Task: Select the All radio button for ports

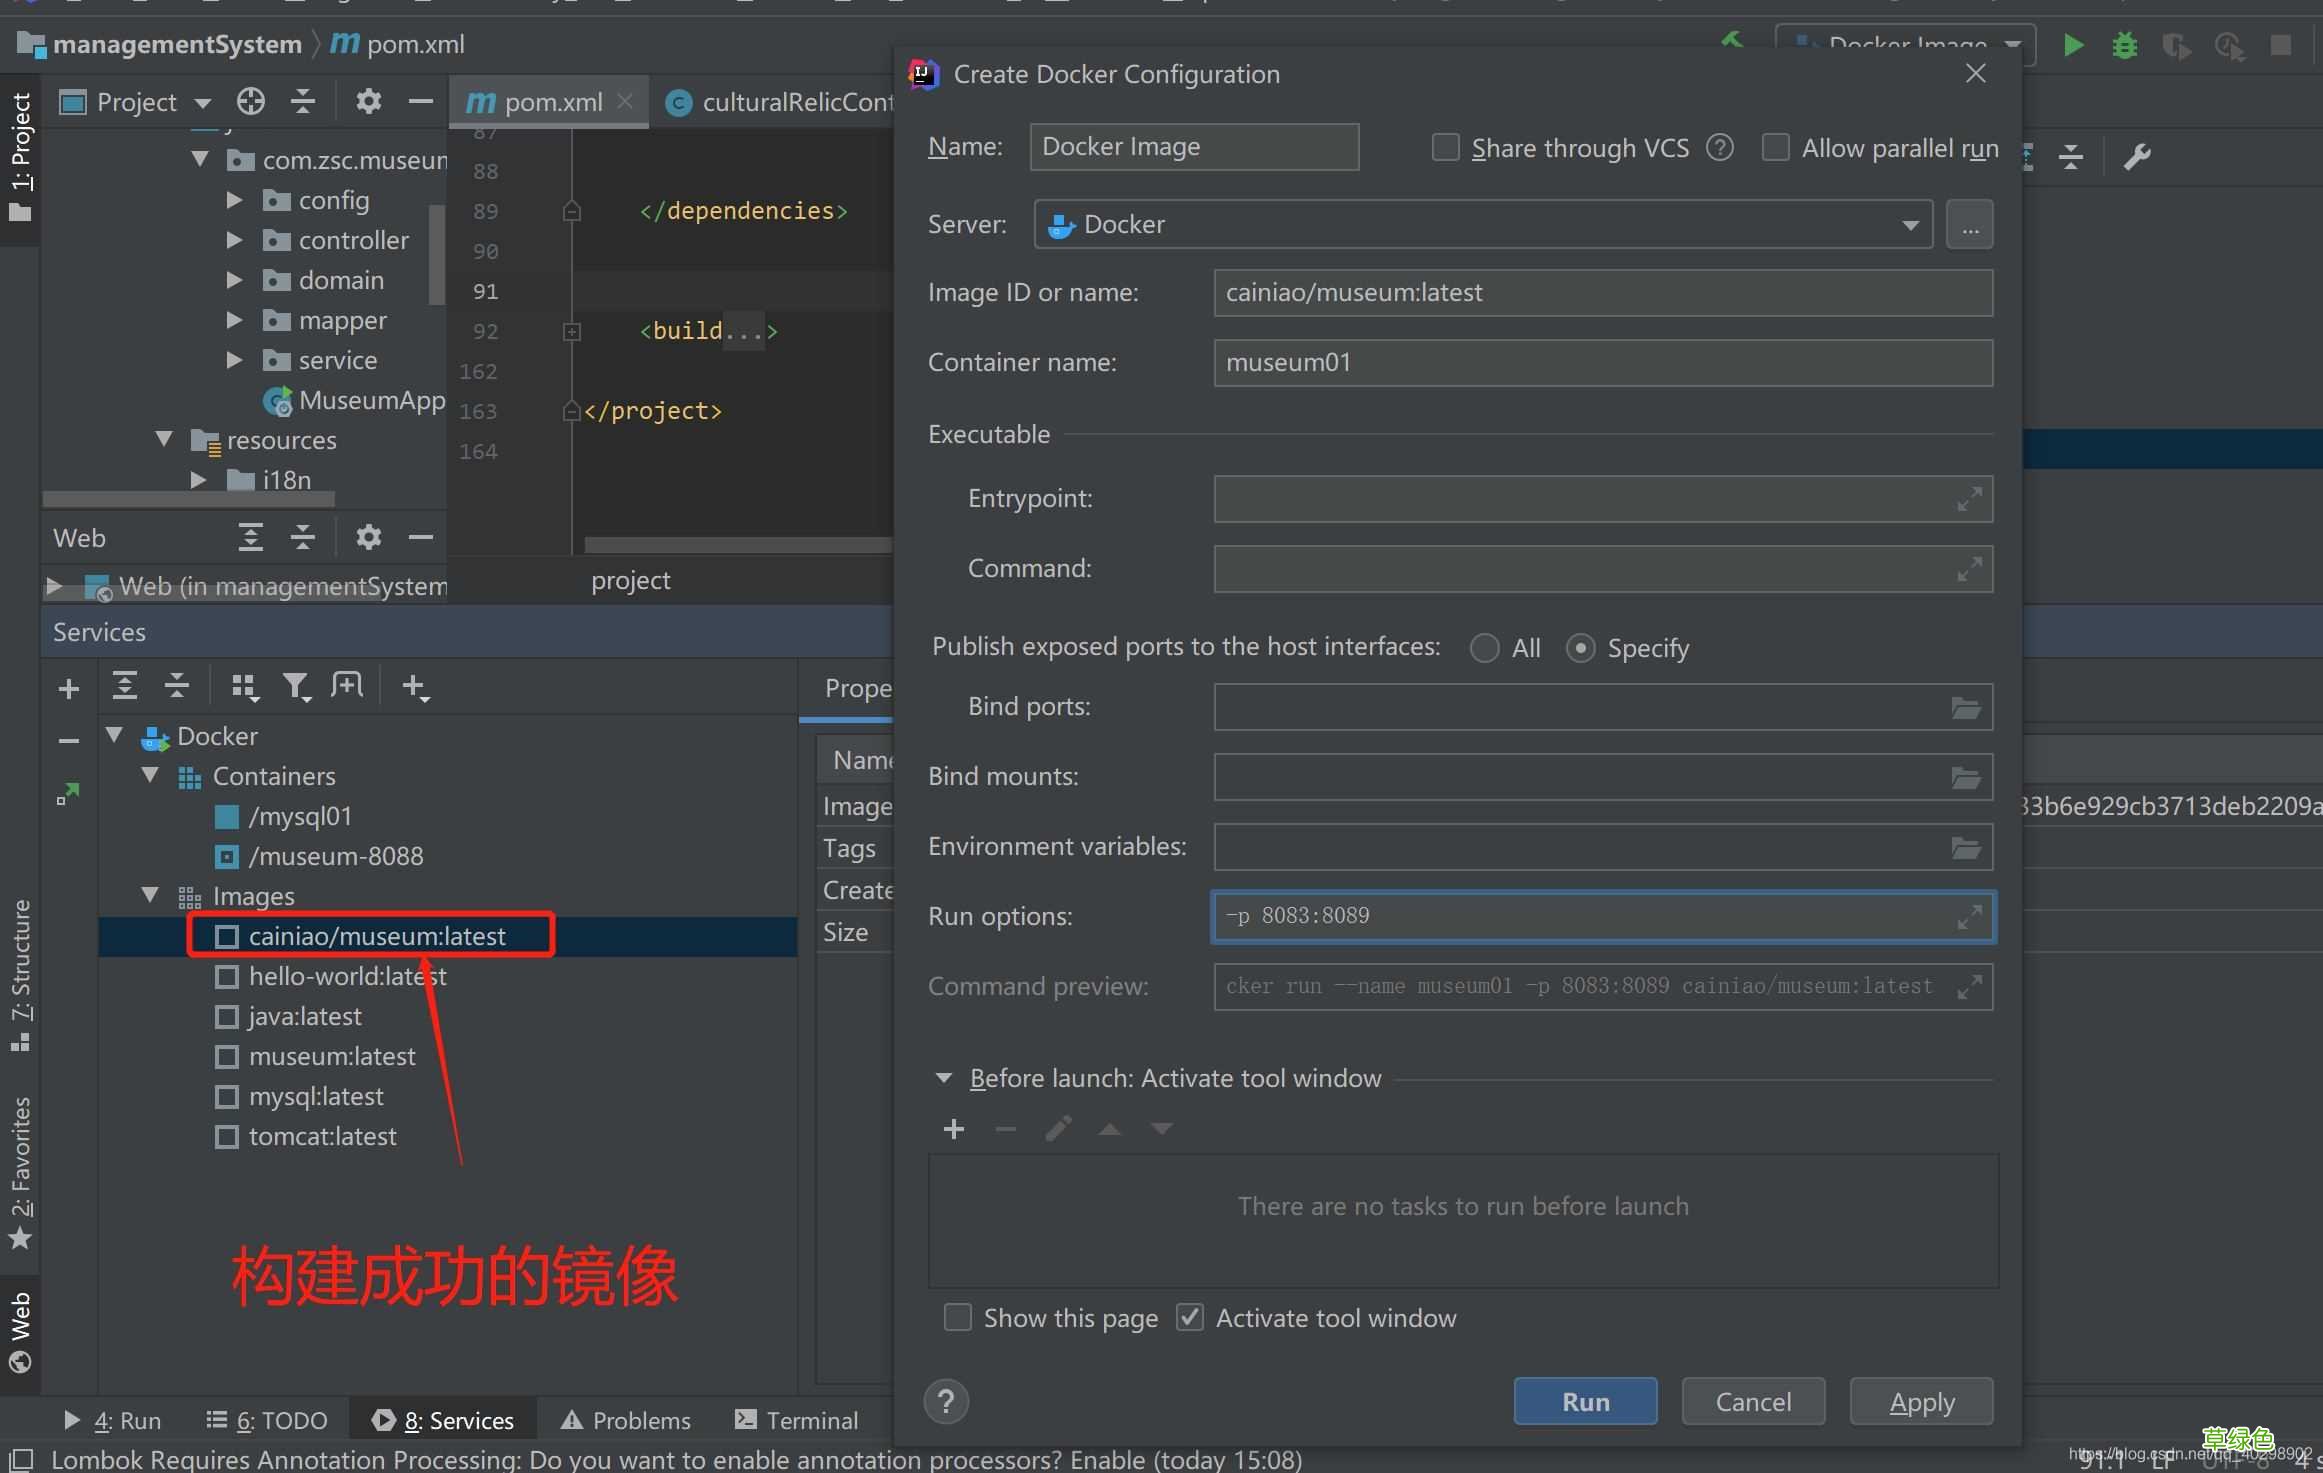Action: click(1484, 648)
